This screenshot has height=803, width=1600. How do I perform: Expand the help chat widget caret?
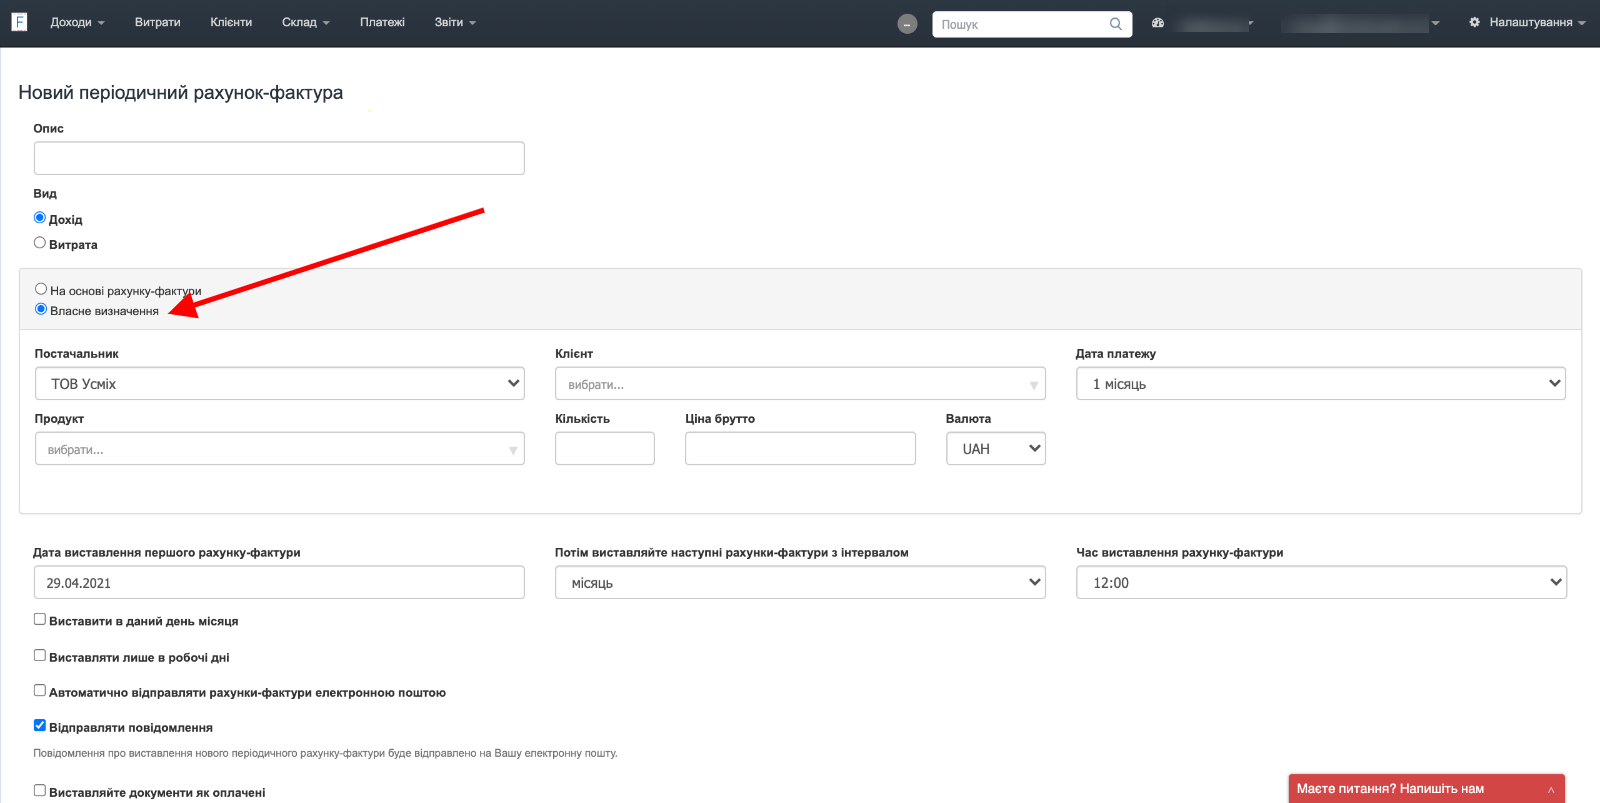(x=1551, y=789)
